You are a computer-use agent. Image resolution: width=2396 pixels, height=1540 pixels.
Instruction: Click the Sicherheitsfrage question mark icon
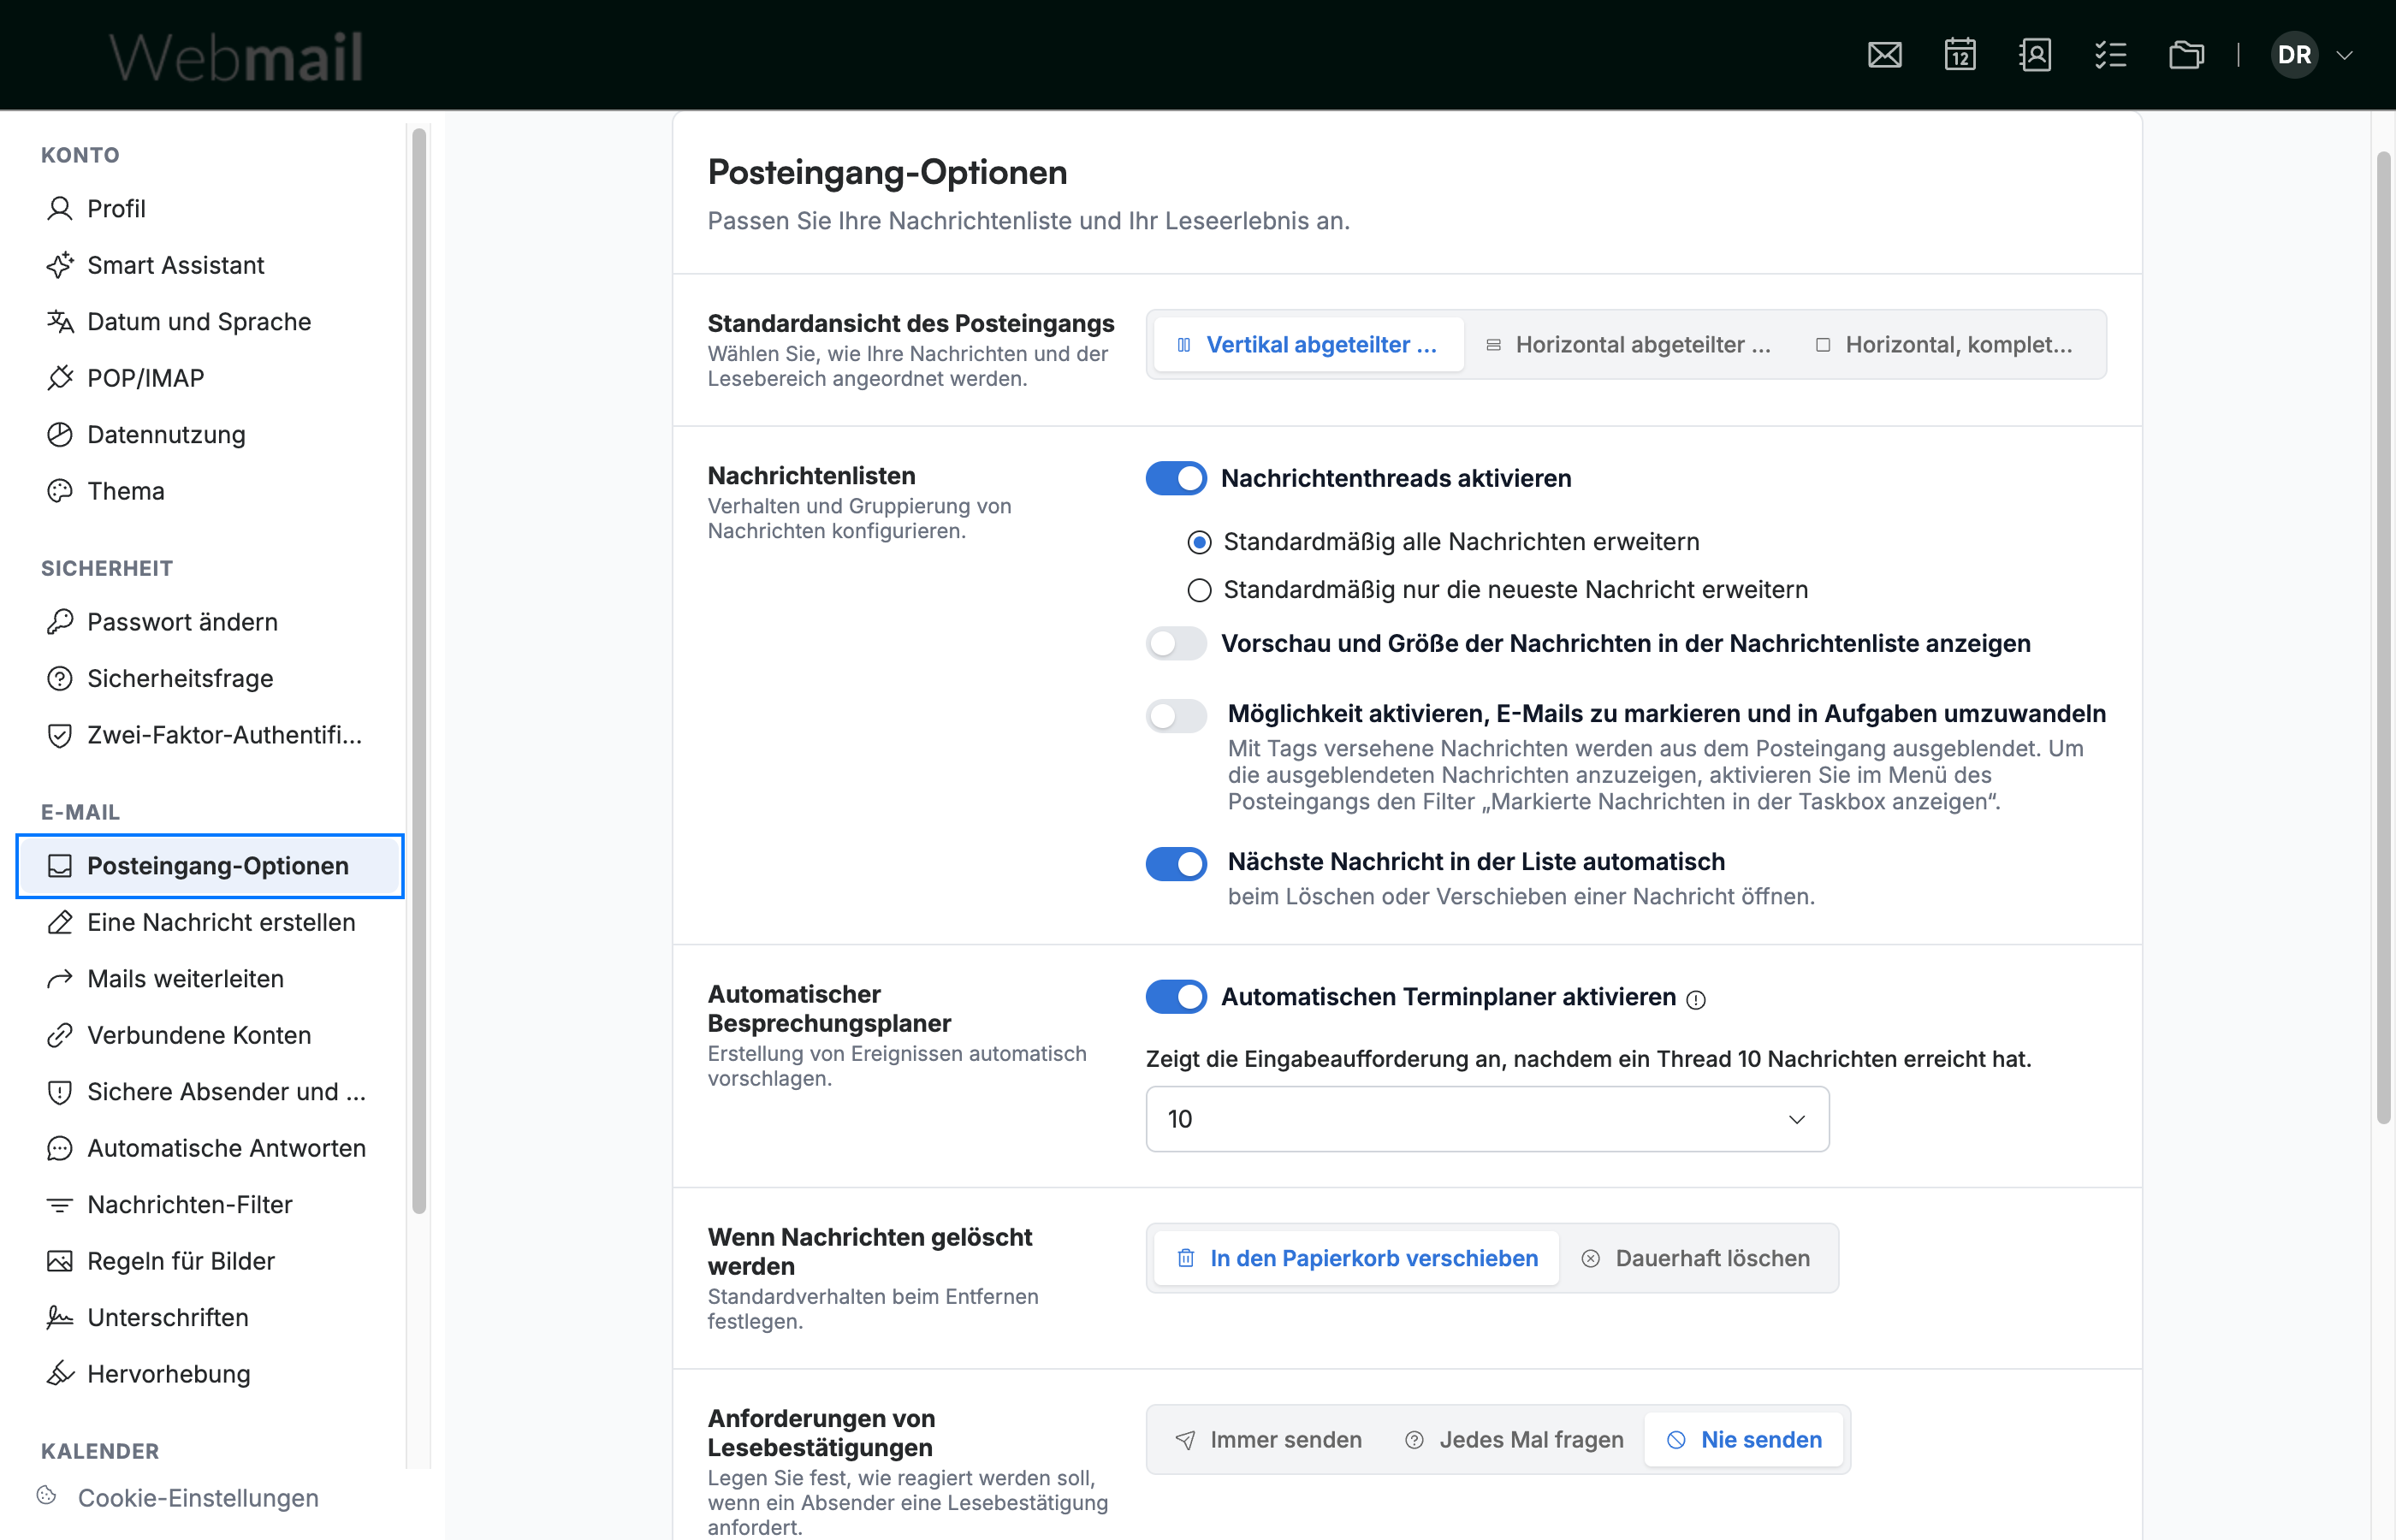click(x=60, y=678)
